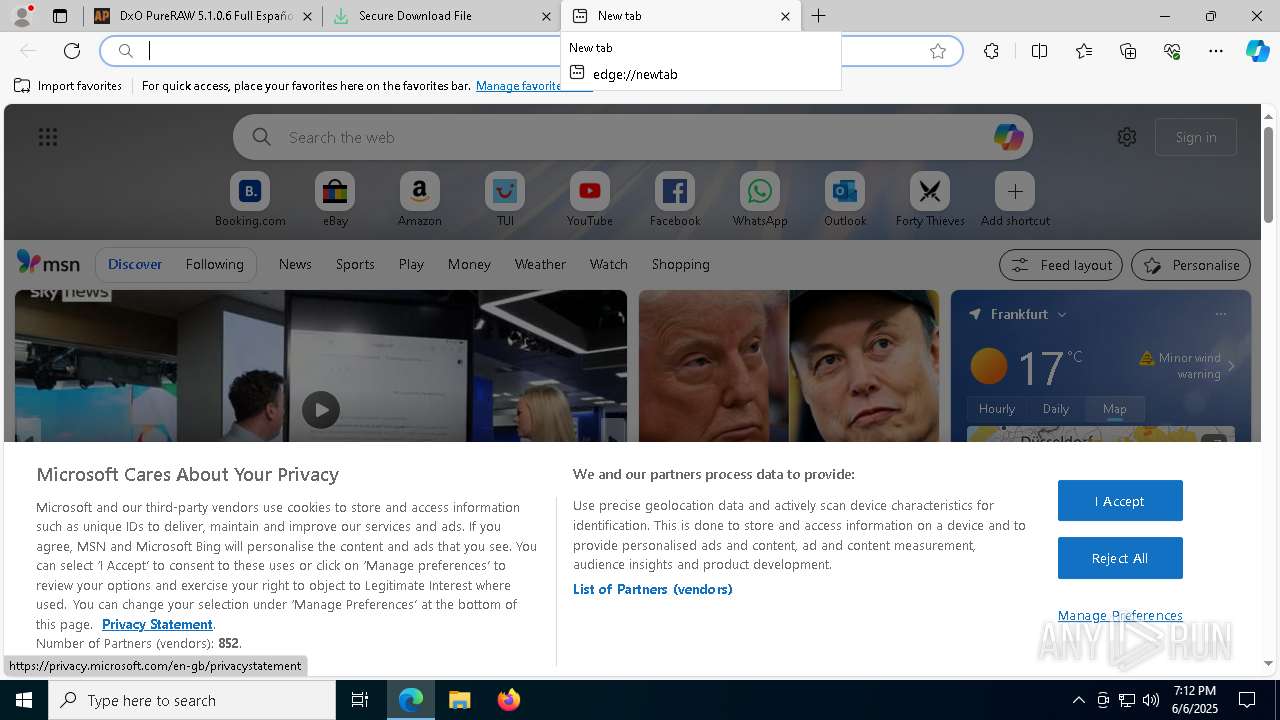Image resolution: width=1280 pixels, height=720 pixels.
Task: Open the Collections icon
Action: pyautogui.click(x=1128, y=51)
